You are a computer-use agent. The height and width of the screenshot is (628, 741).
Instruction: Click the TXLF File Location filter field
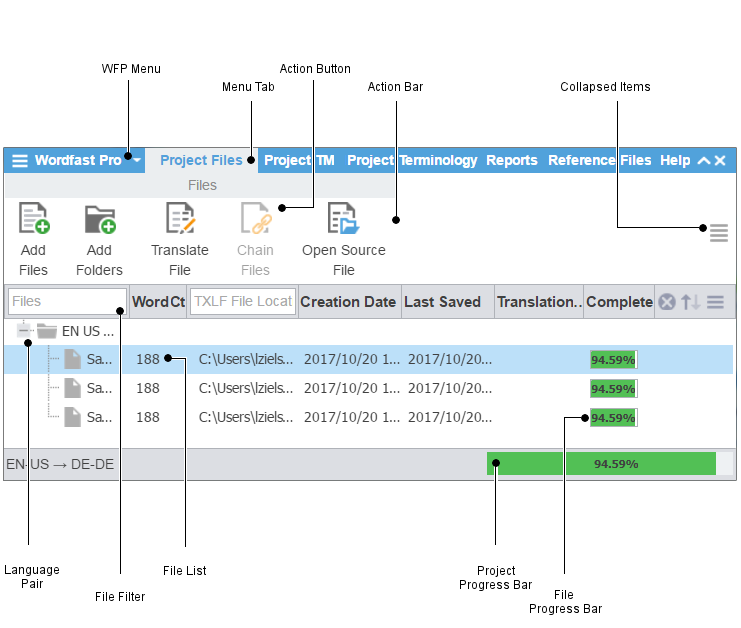[243, 301]
